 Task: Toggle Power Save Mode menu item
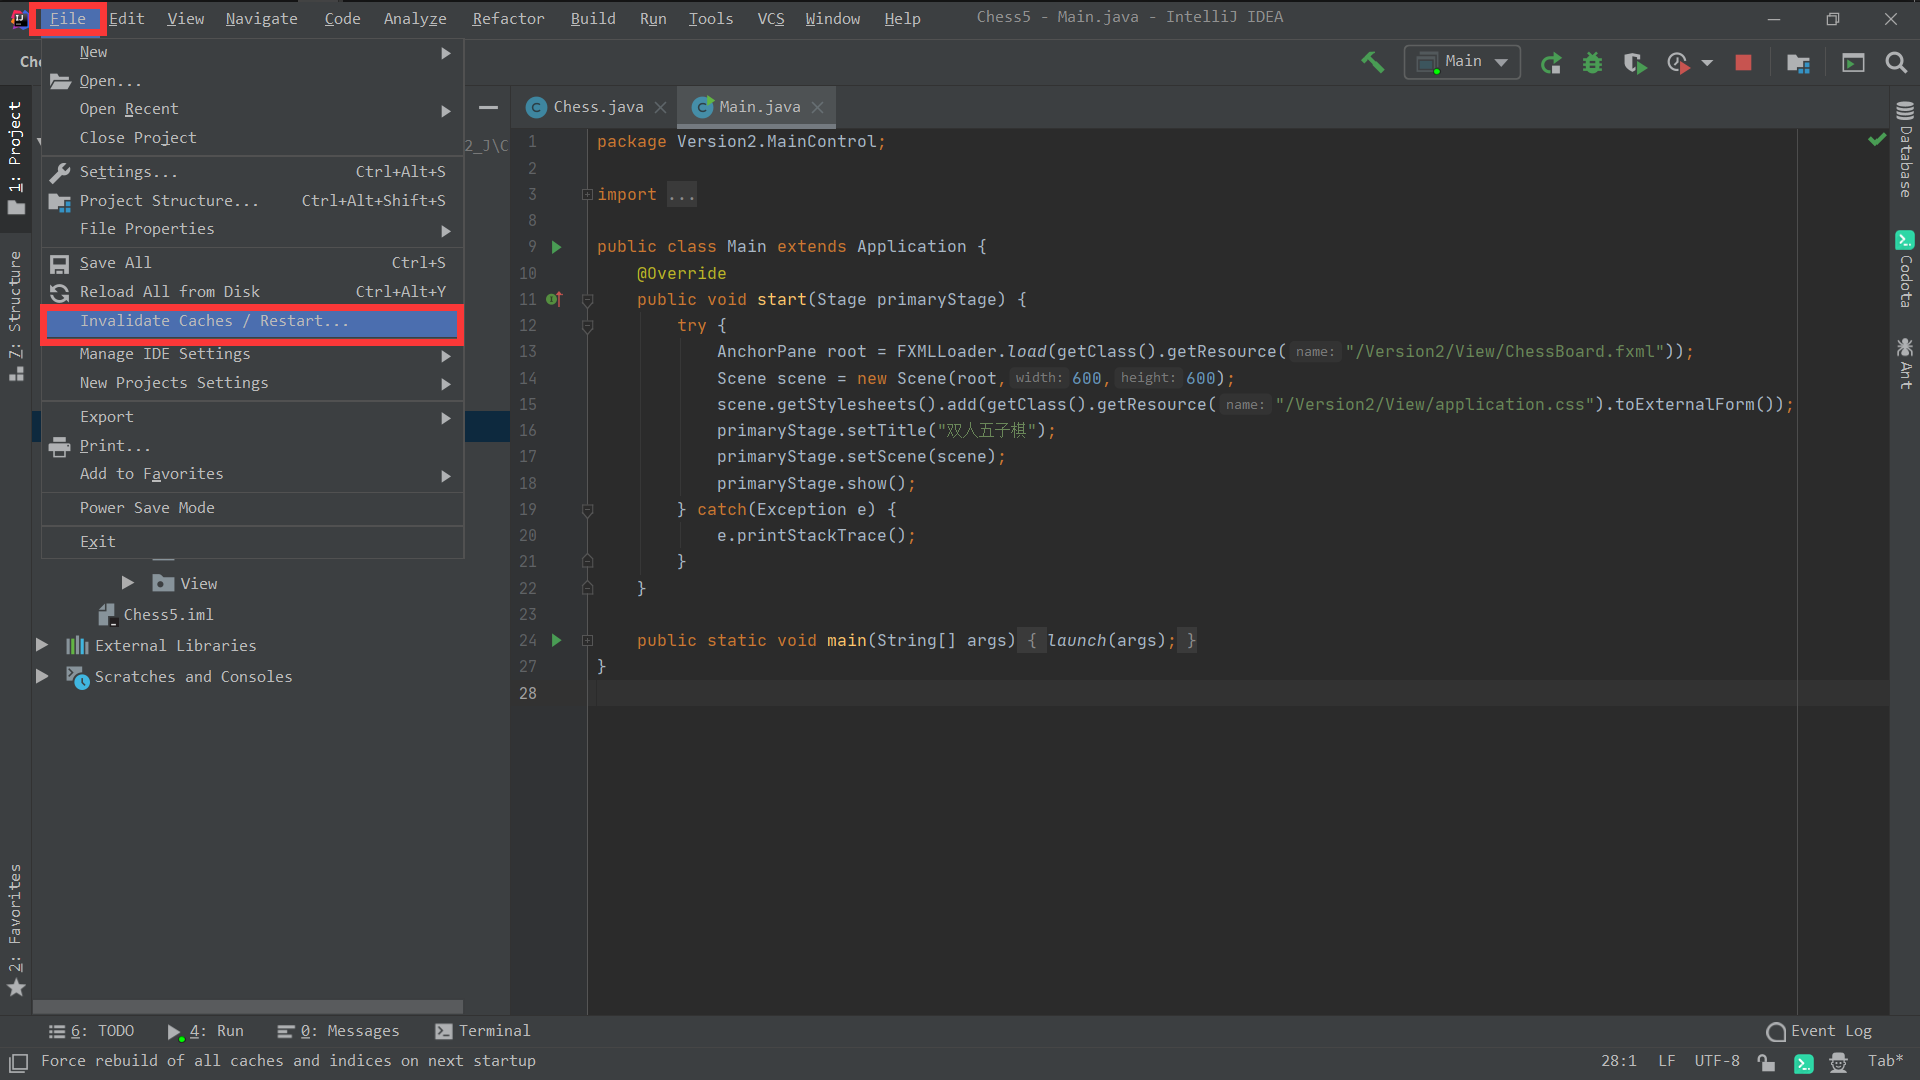pyautogui.click(x=147, y=508)
